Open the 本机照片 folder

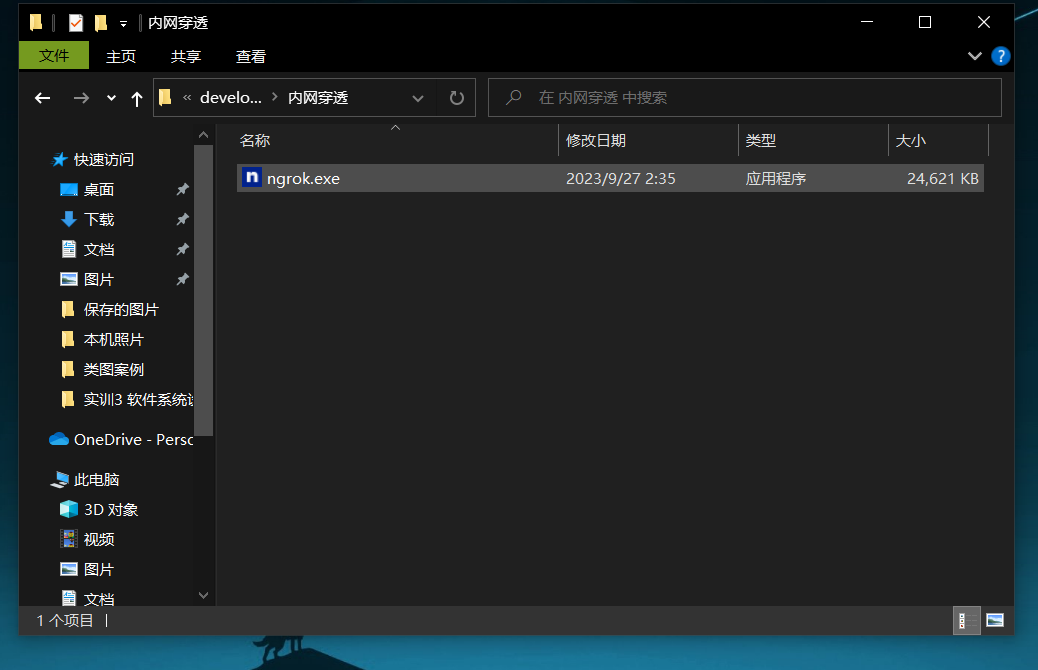click(113, 340)
